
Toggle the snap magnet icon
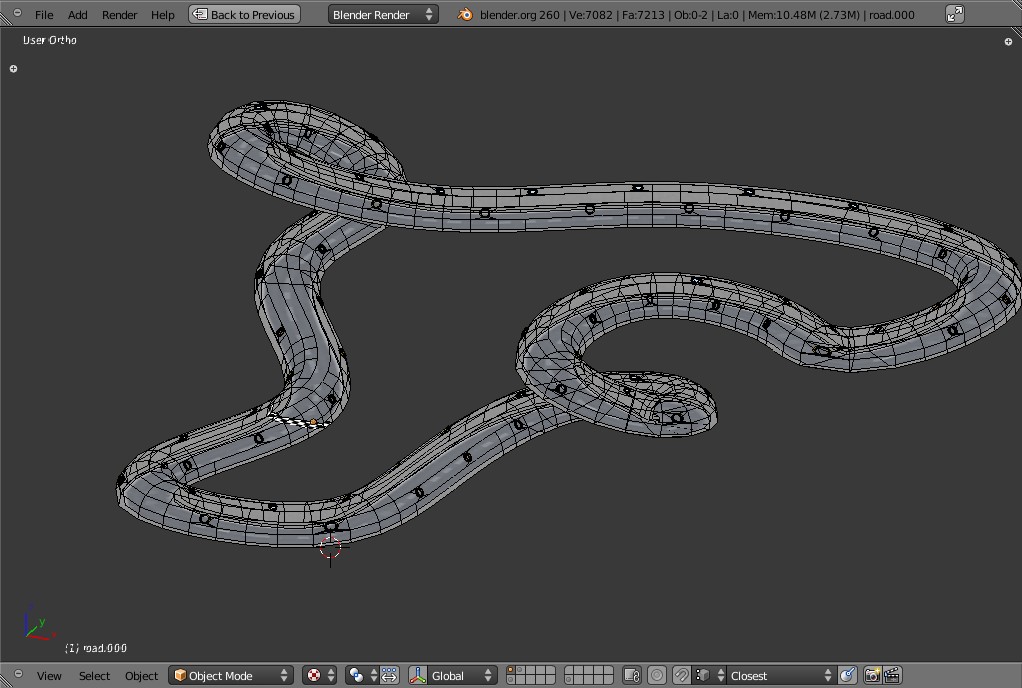coord(681,676)
